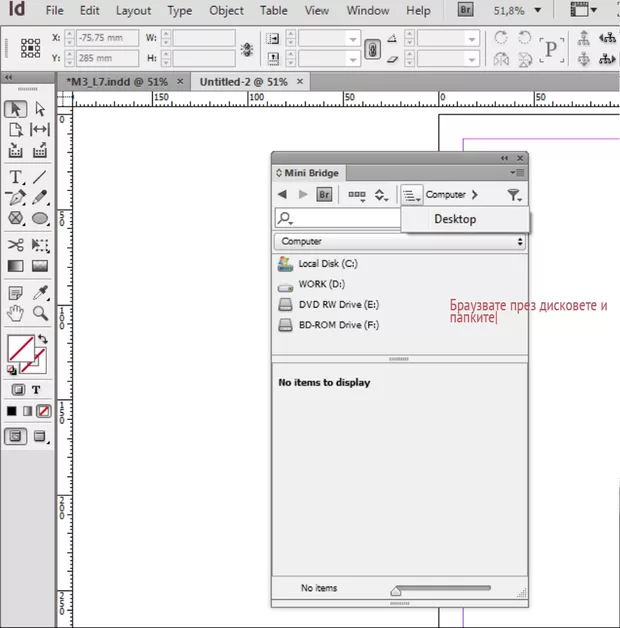Select the Pencil tool
620x628 pixels.
[x=41, y=197]
